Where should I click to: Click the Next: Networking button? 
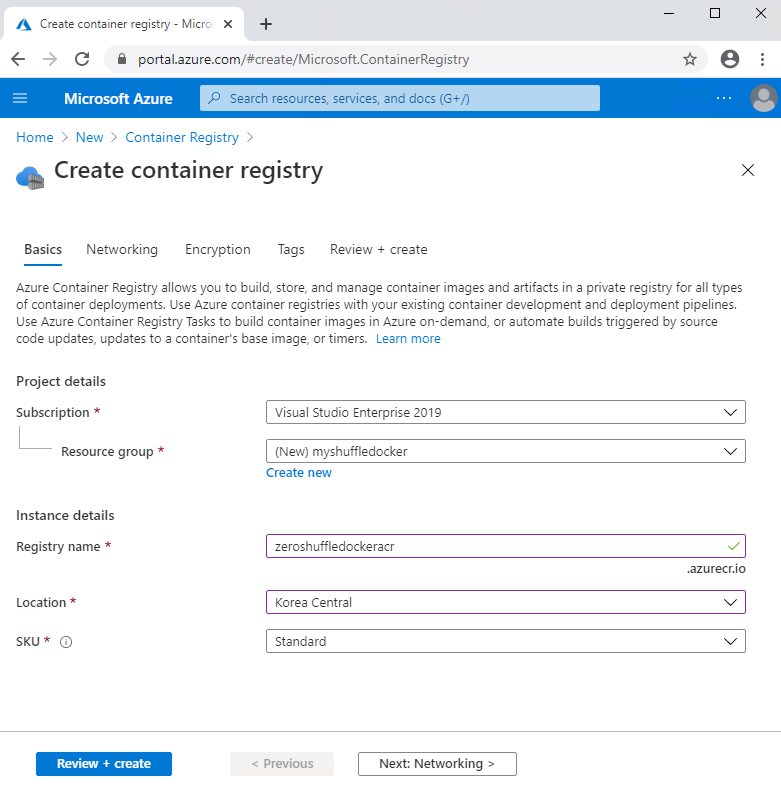(x=437, y=764)
